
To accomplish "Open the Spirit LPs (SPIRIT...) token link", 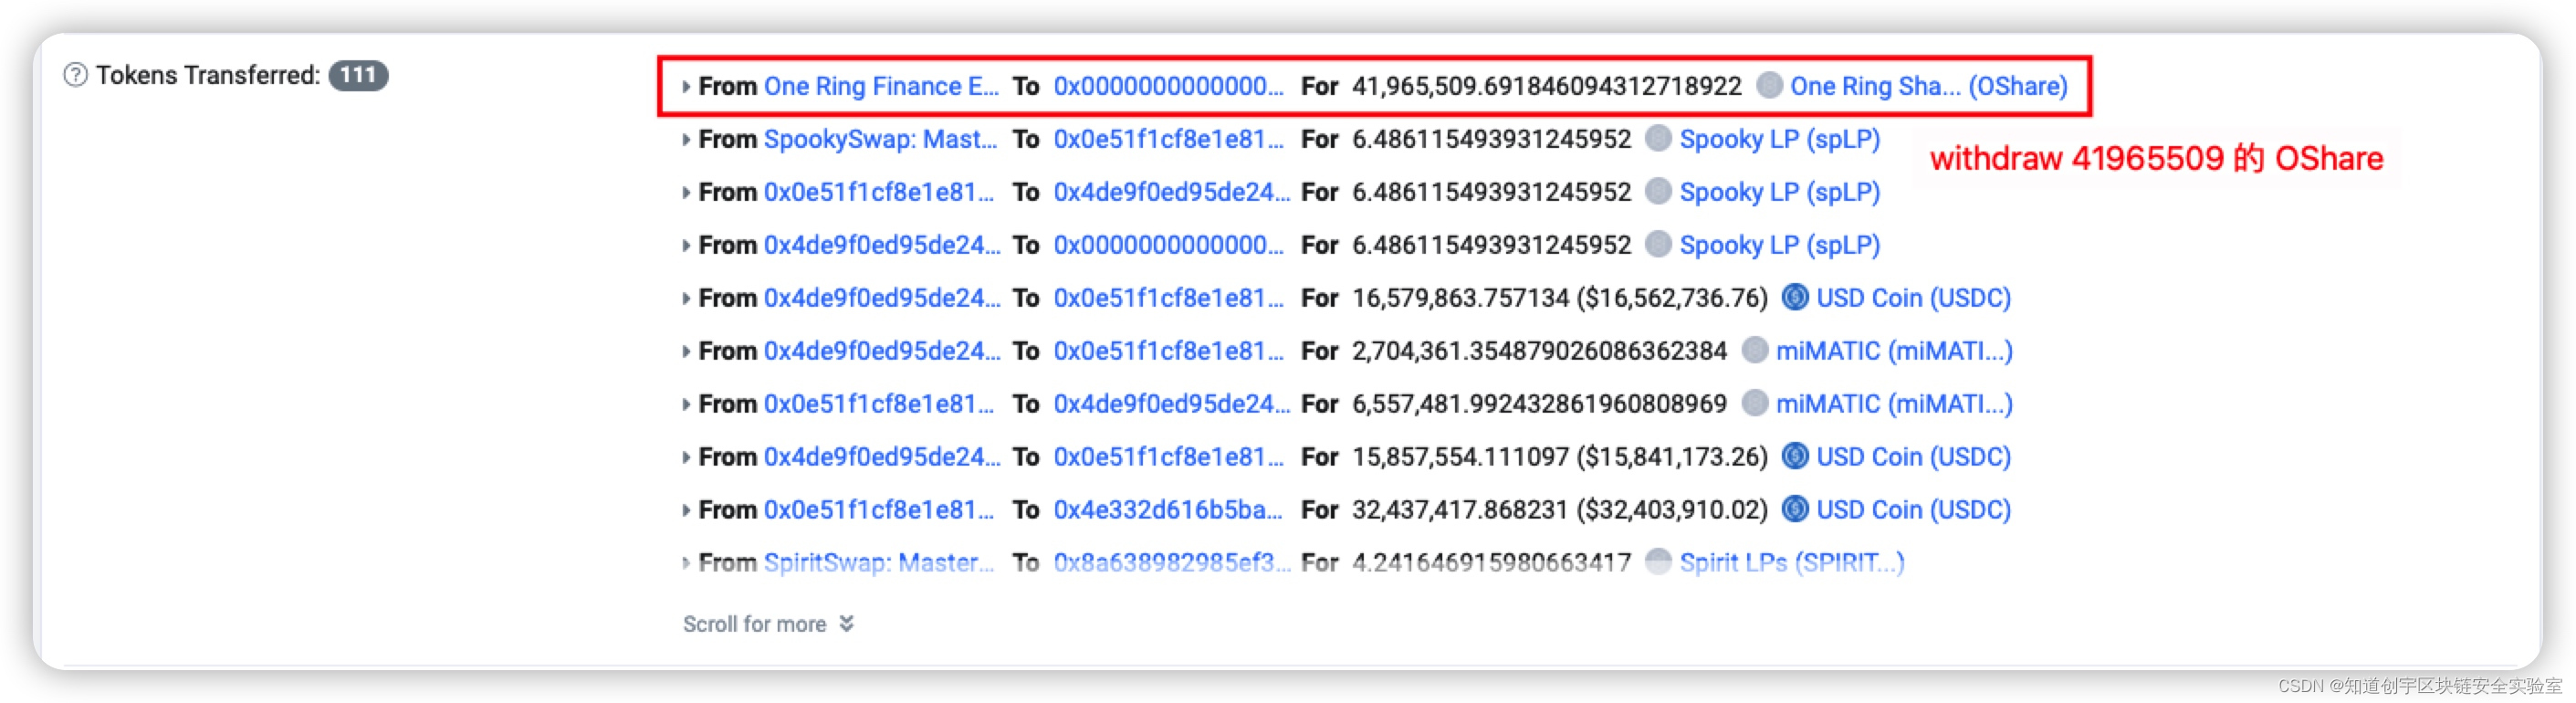I will [1792, 563].
